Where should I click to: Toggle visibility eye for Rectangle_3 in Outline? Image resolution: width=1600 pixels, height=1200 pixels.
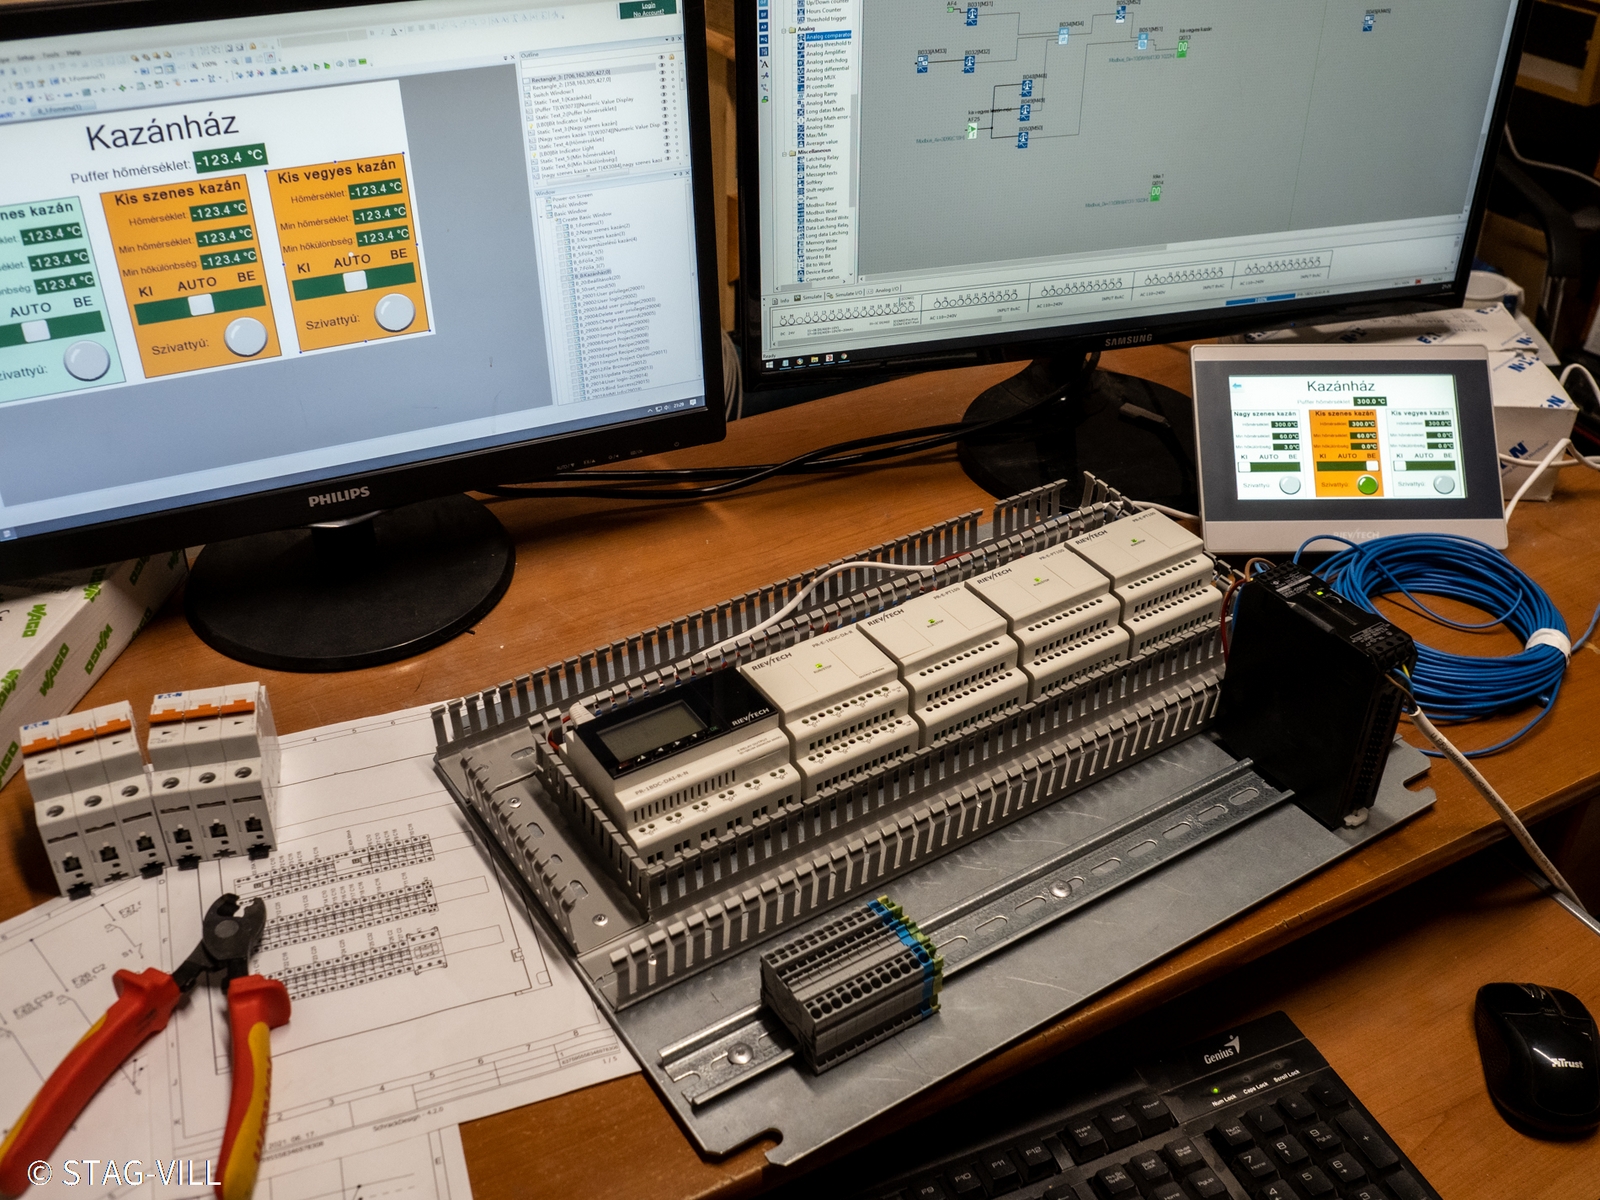tap(661, 73)
